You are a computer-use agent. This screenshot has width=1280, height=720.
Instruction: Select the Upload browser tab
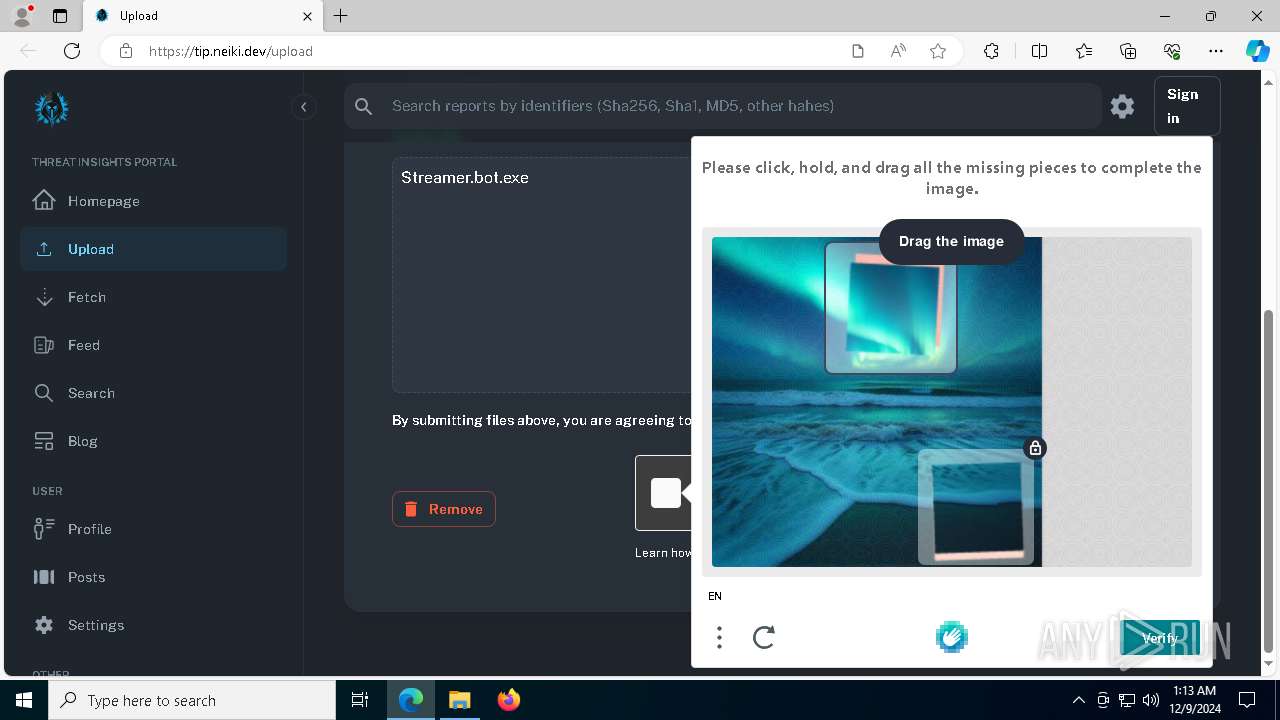point(202,16)
